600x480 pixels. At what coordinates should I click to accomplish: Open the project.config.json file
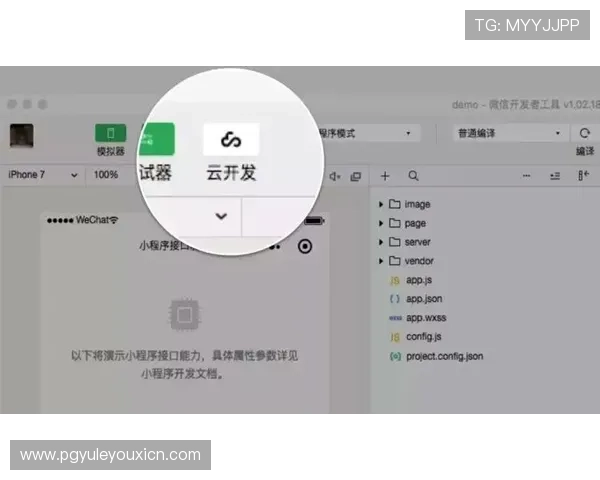click(445, 356)
